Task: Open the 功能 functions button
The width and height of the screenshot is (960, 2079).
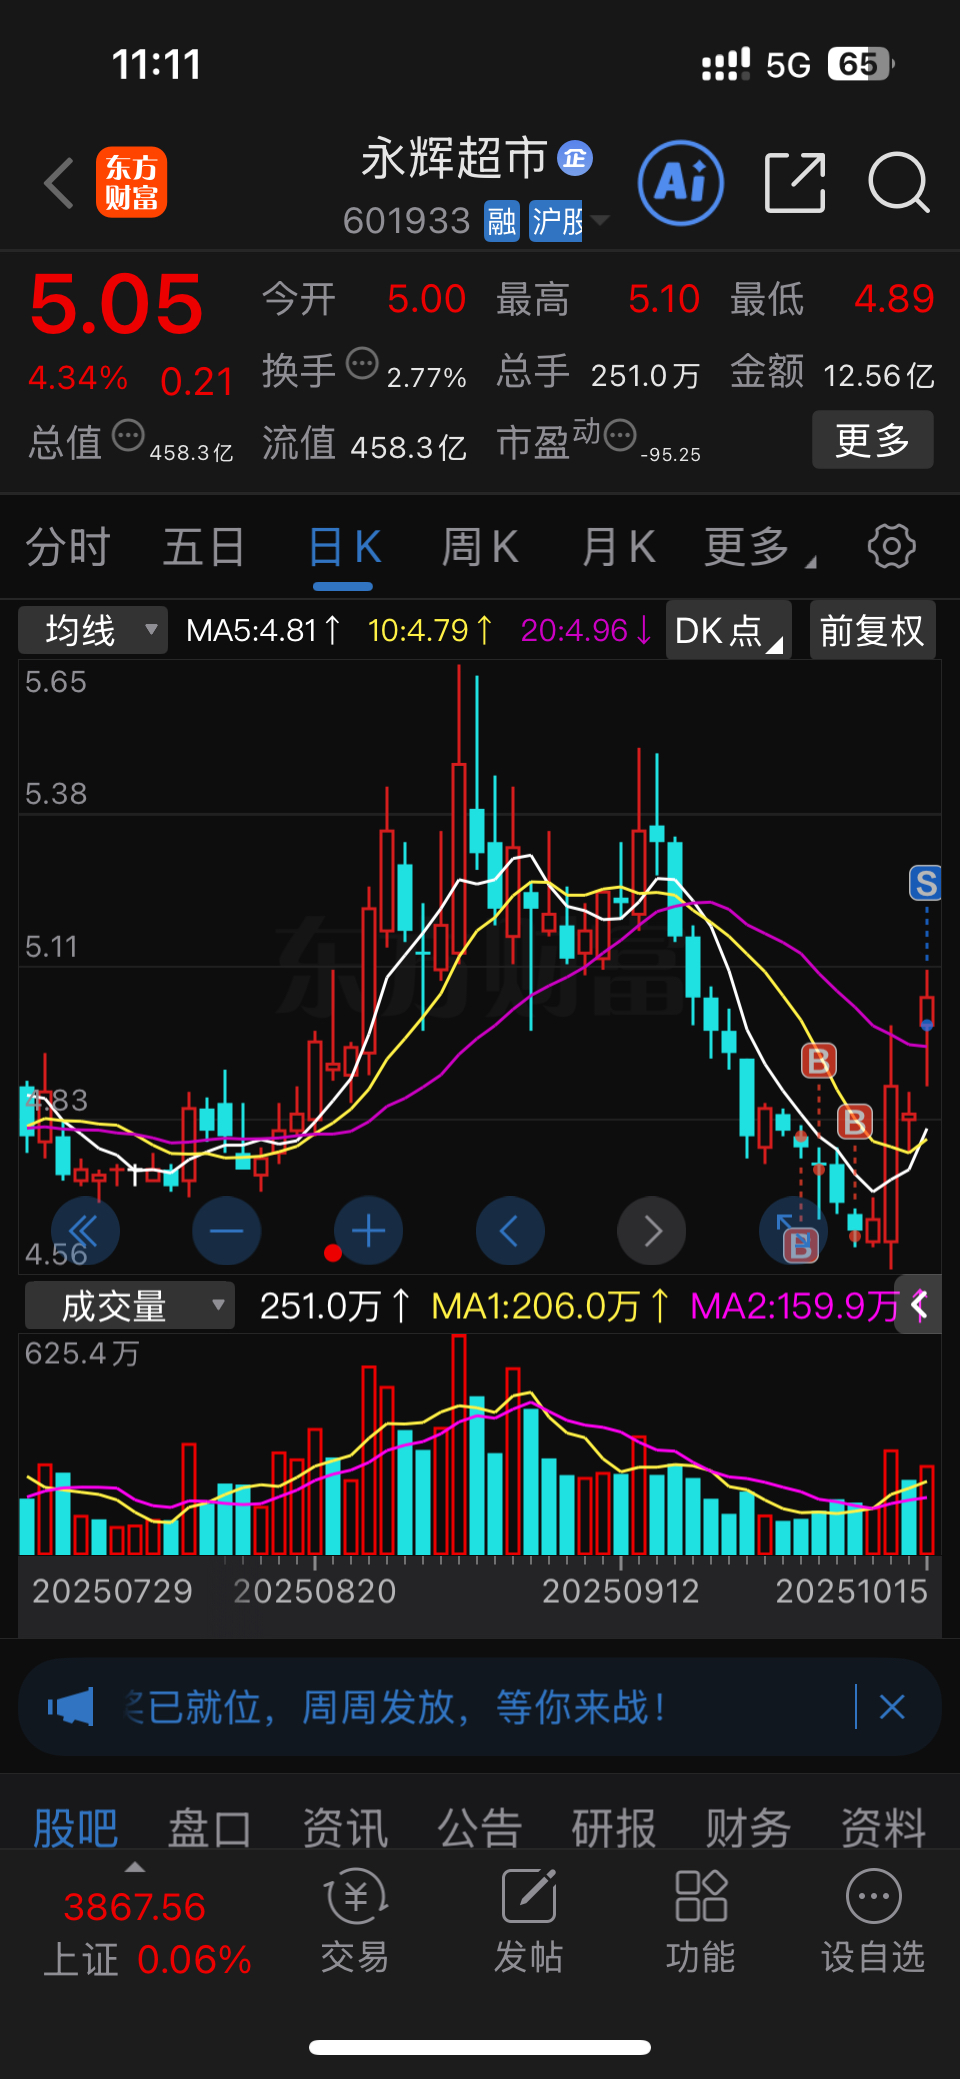Action: 701,1924
